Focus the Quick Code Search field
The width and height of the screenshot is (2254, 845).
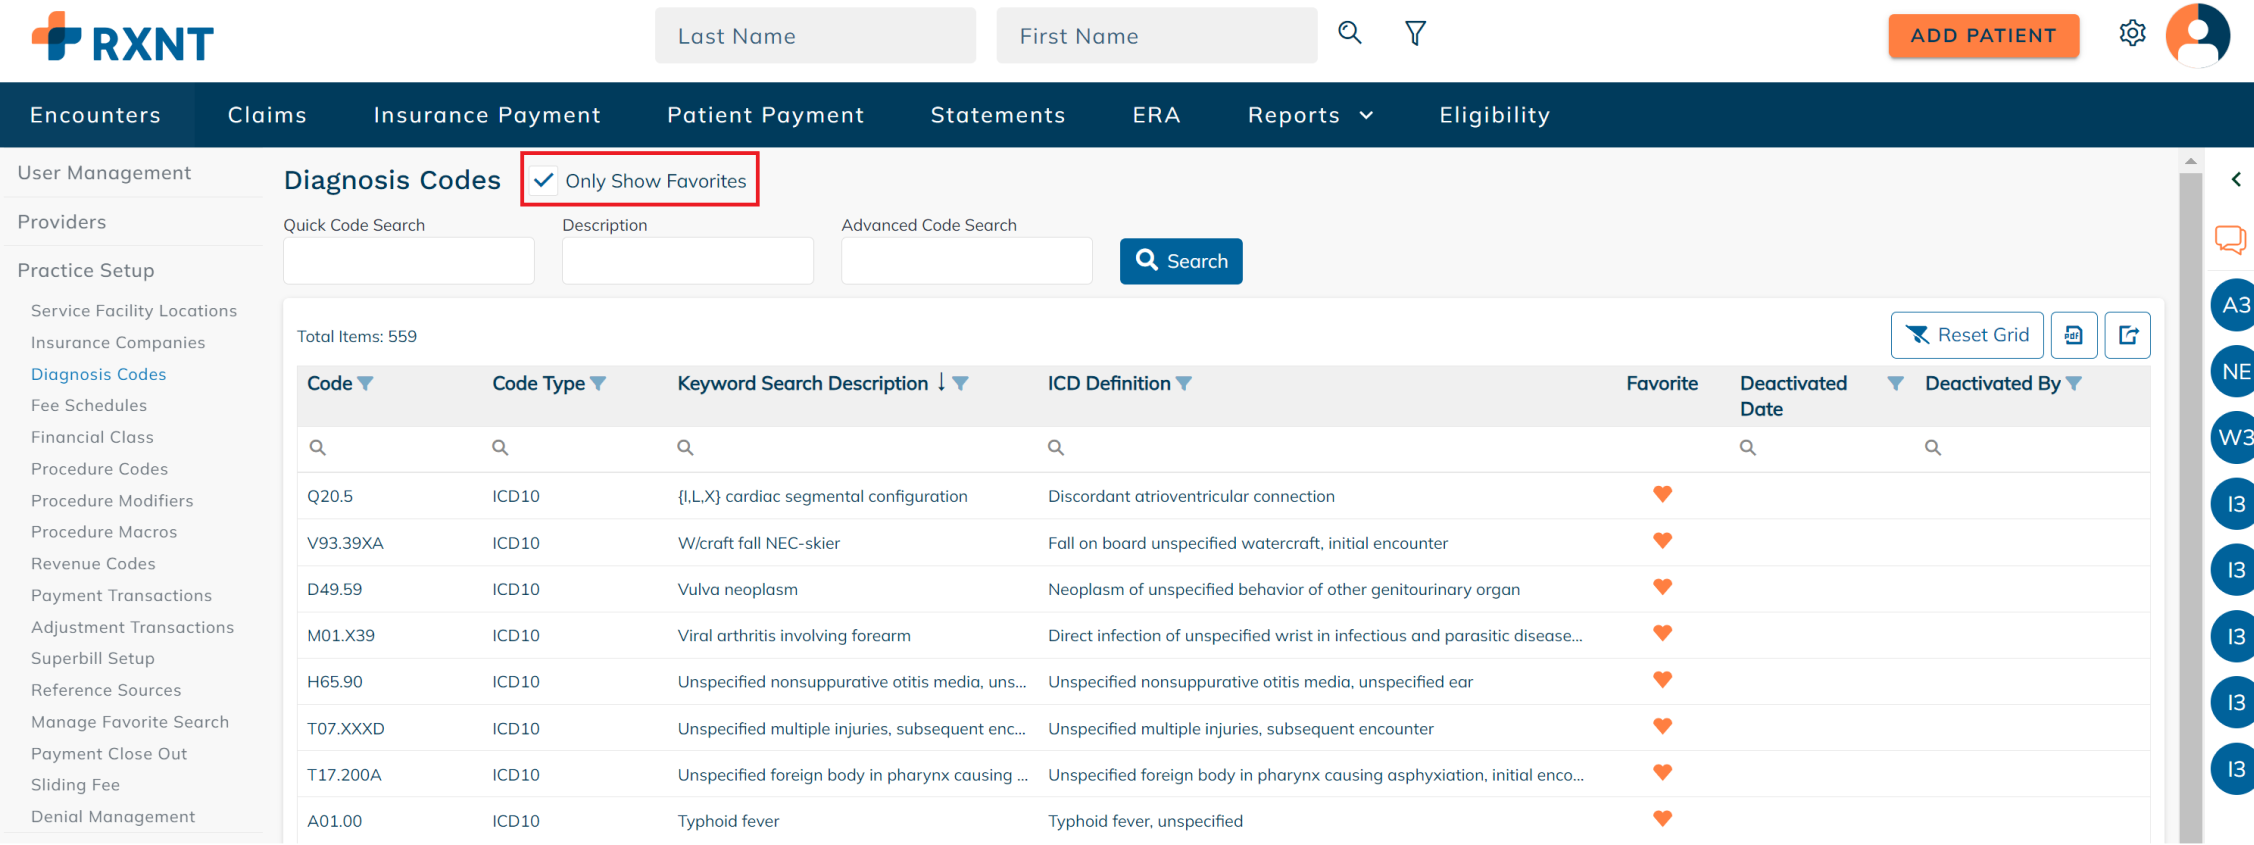(408, 261)
